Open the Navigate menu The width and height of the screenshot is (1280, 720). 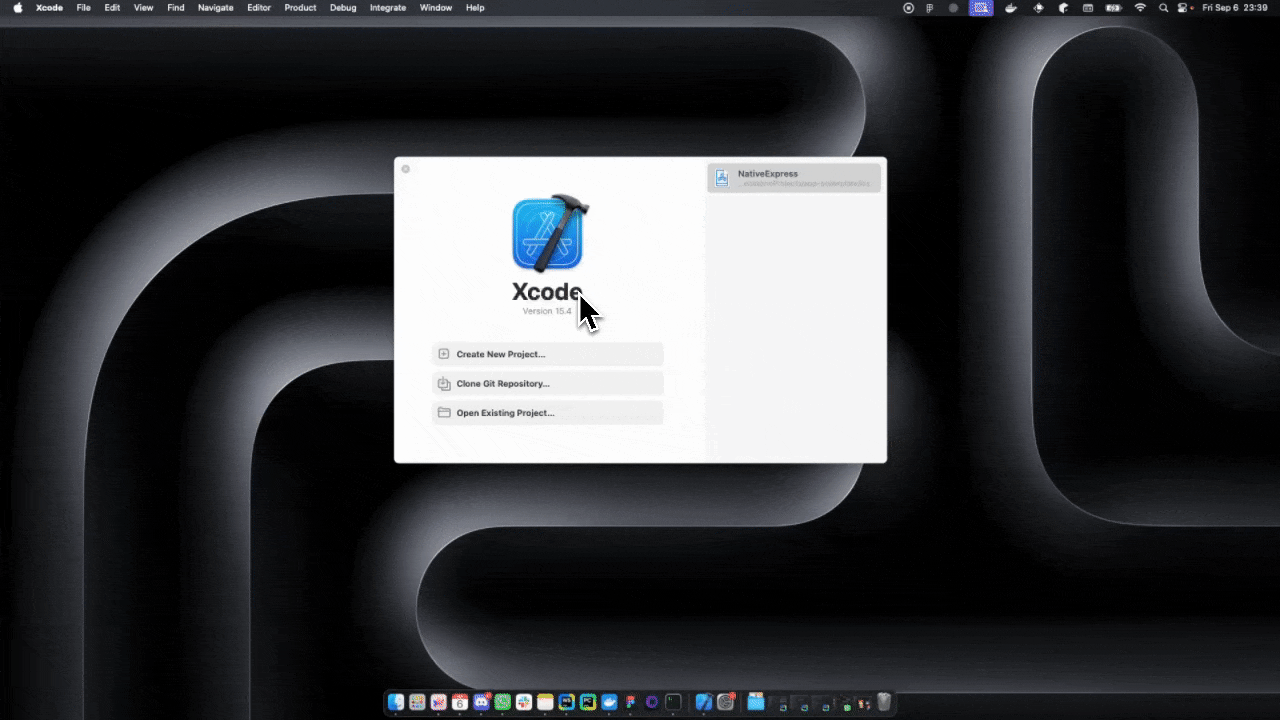[x=216, y=8]
